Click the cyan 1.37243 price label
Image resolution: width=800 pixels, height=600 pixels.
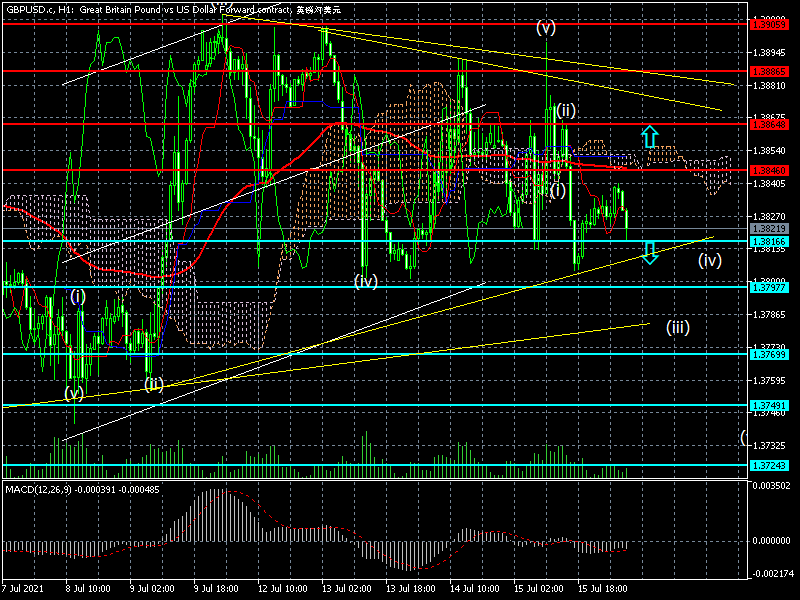coord(769,466)
